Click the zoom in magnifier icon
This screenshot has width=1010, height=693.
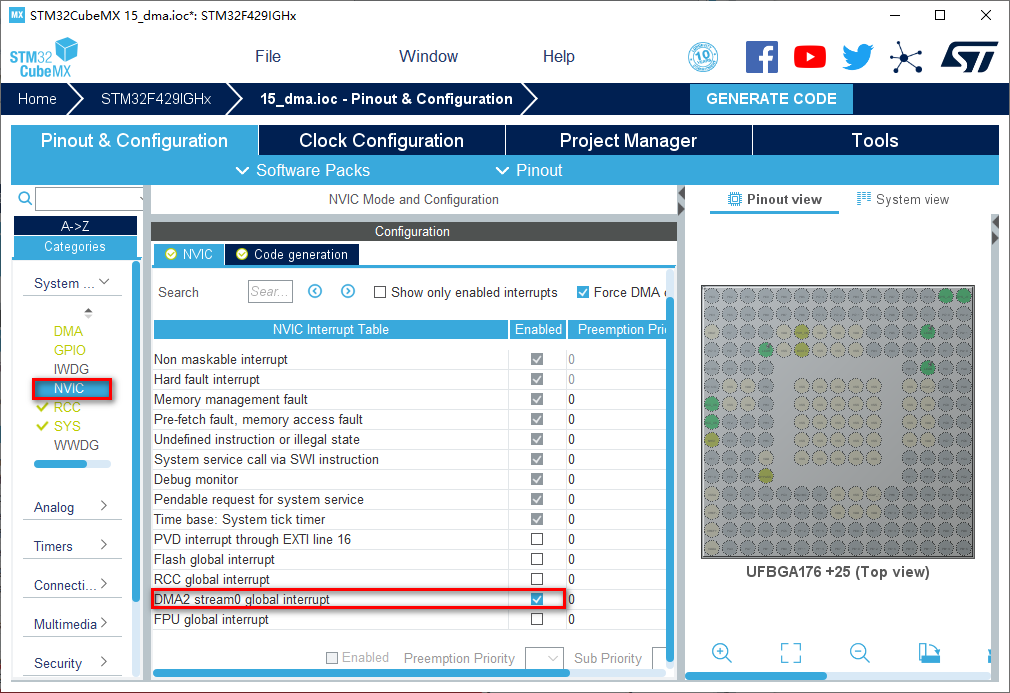click(722, 653)
